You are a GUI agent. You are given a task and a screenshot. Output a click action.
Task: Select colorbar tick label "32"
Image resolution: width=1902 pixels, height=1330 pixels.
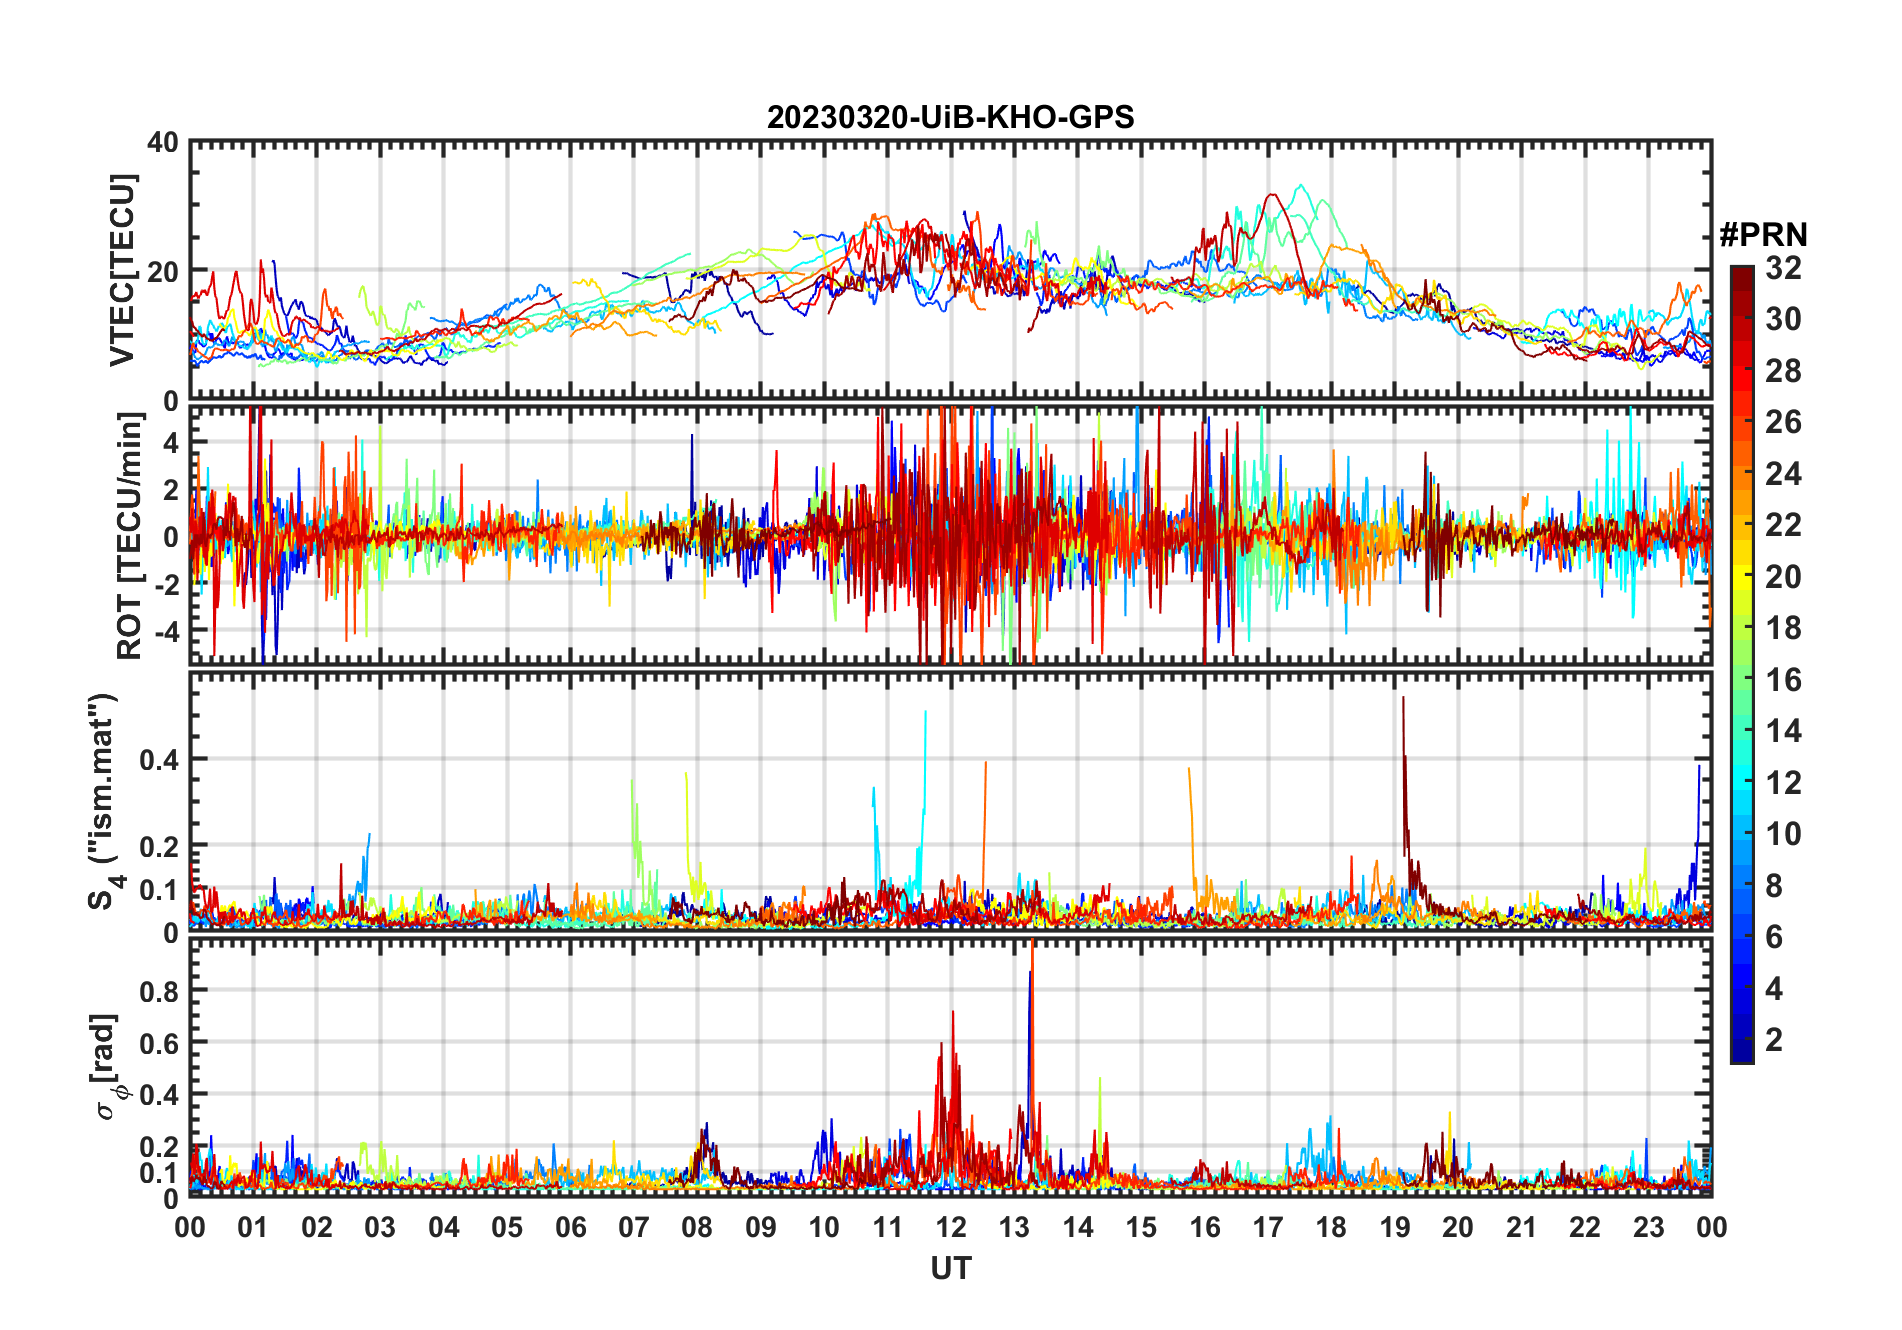click(x=1783, y=268)
